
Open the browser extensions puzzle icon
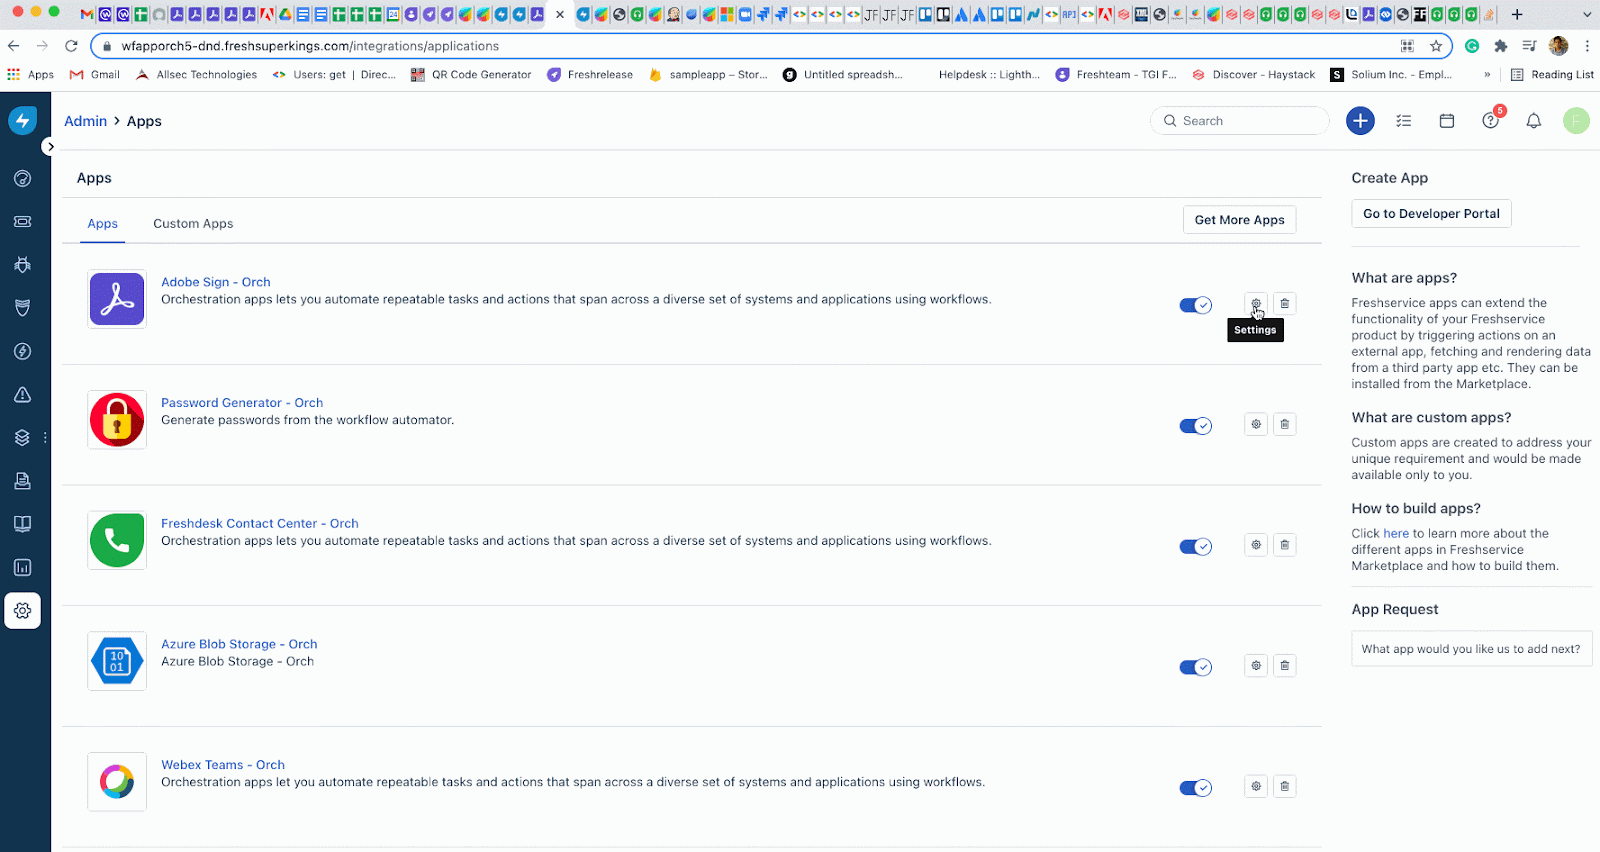(1500, 46)
